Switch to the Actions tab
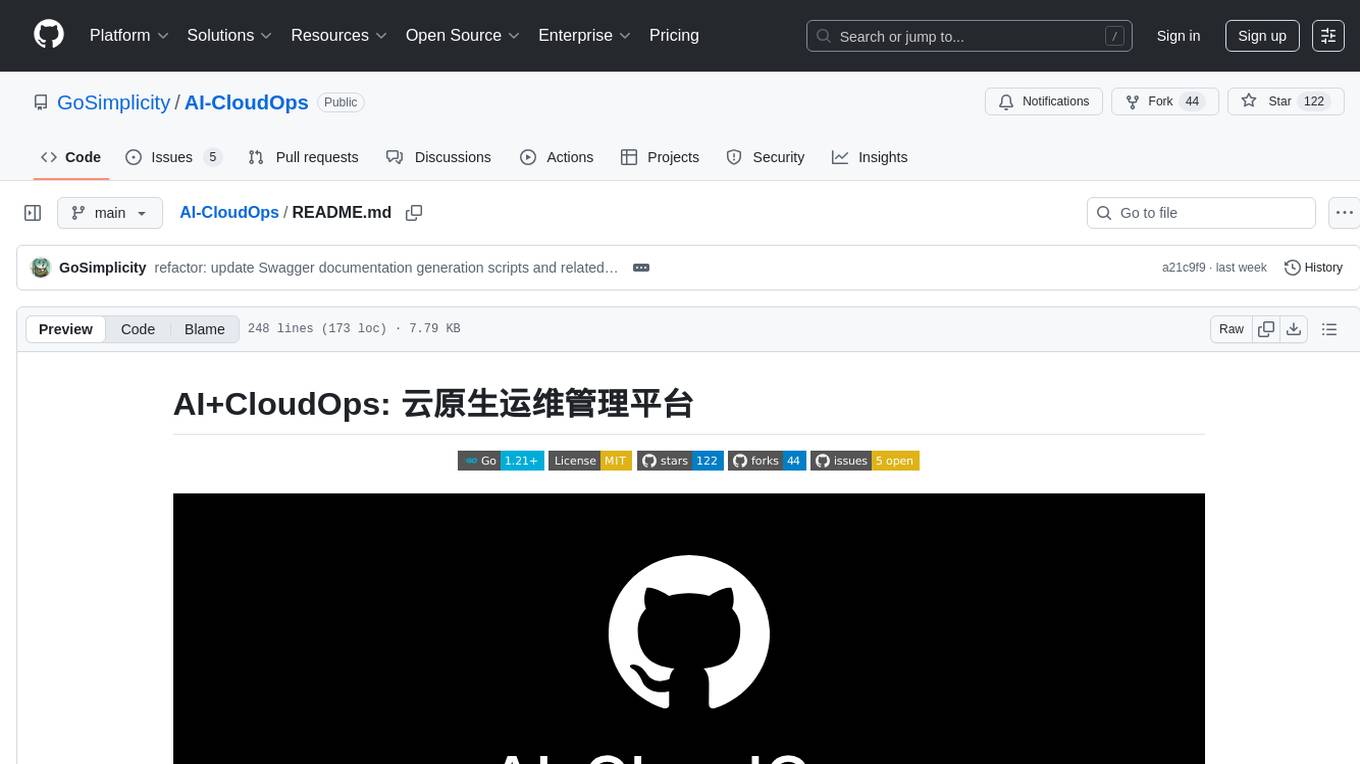The width and height of the screenshot is (1360, 764). click(x=557, y=157)
